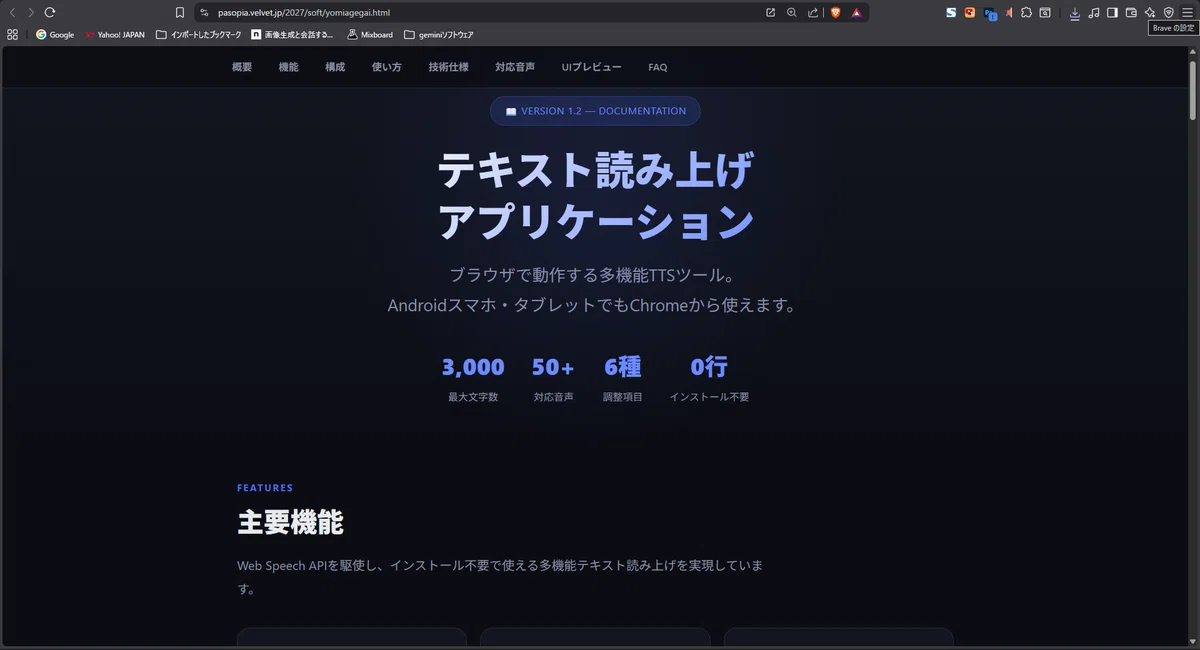Click the VERSION 1.2 — DOCUMENTATION badge

595,111
